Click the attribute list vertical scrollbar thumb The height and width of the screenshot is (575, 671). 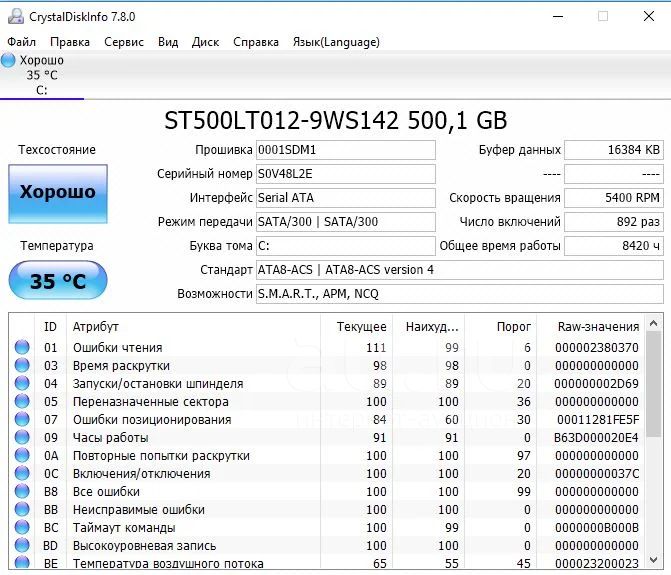pos(653,384)
